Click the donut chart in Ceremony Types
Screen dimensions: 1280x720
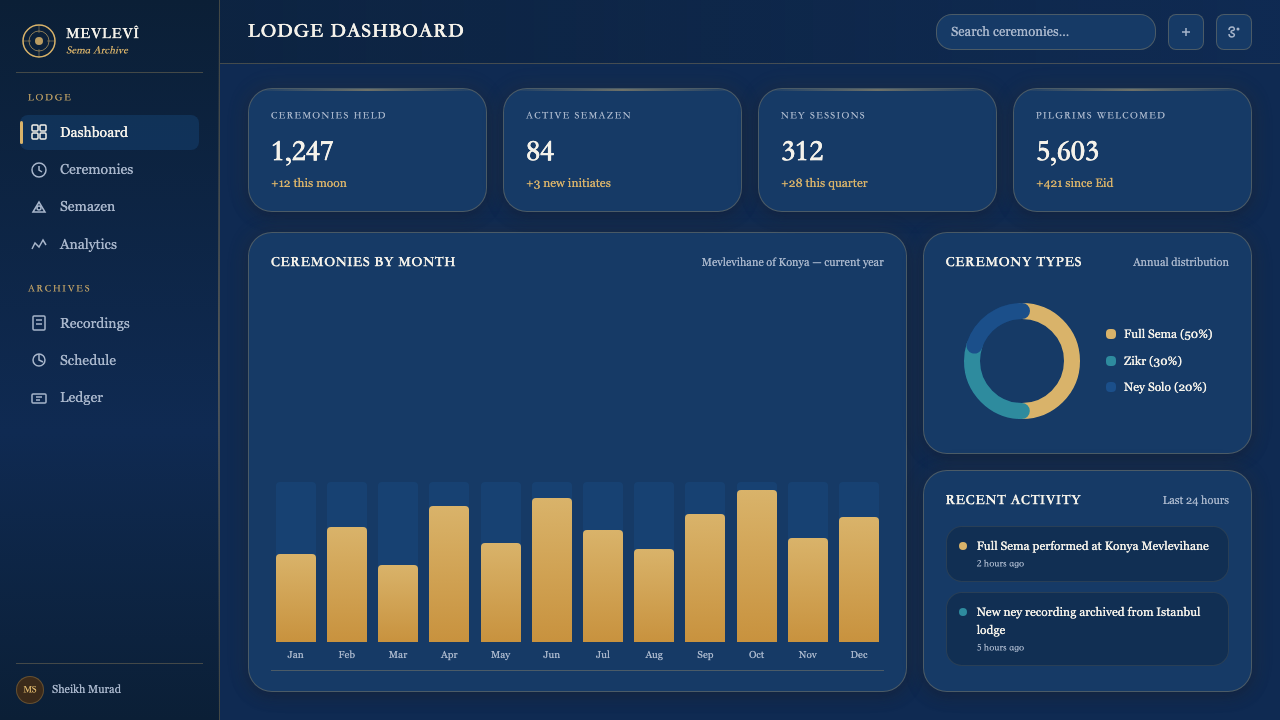click(1022, 361)
